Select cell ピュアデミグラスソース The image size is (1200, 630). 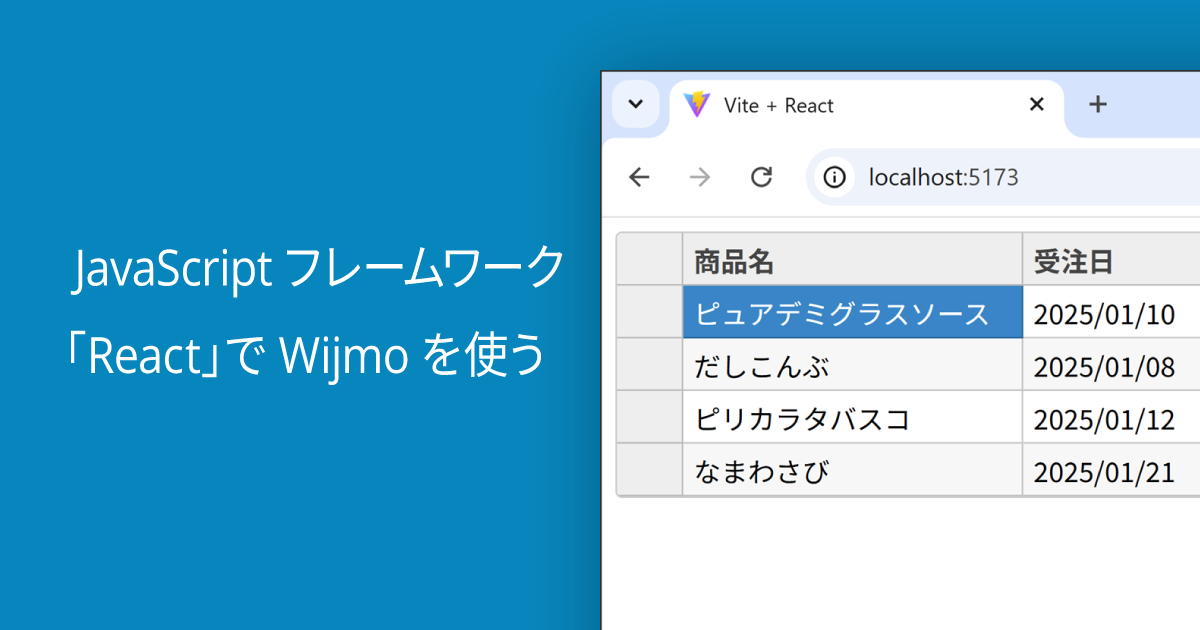tap(853, 312)
